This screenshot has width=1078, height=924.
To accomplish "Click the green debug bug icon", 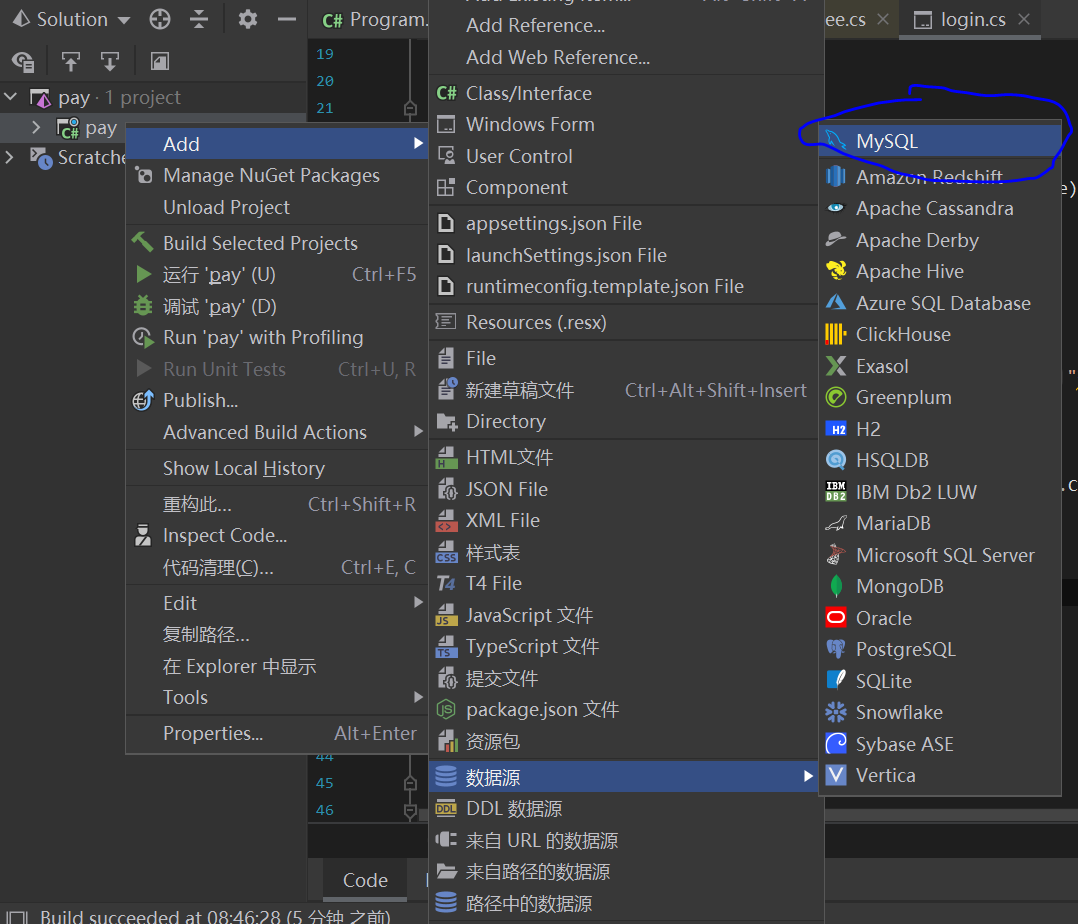I will 143,305.
